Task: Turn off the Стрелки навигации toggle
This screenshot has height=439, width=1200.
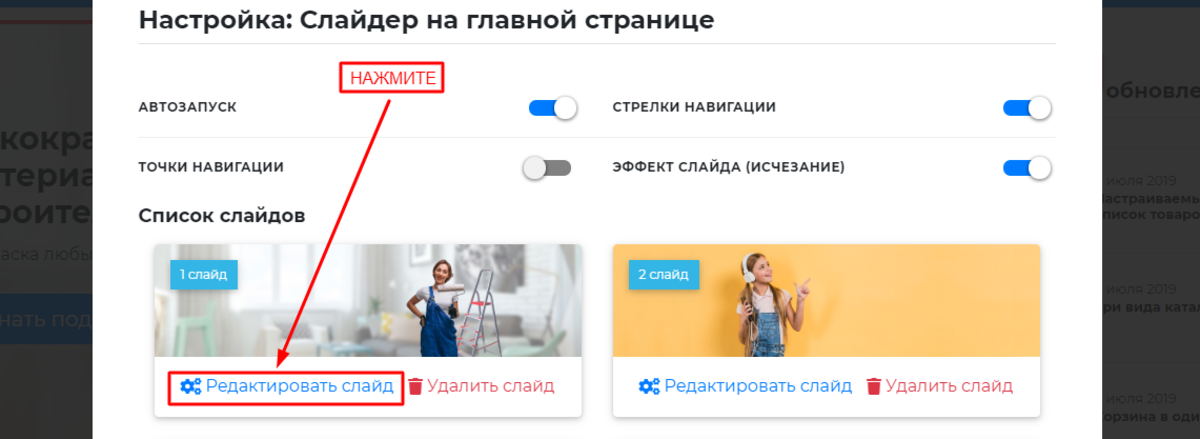Action: coord(1027,108)
